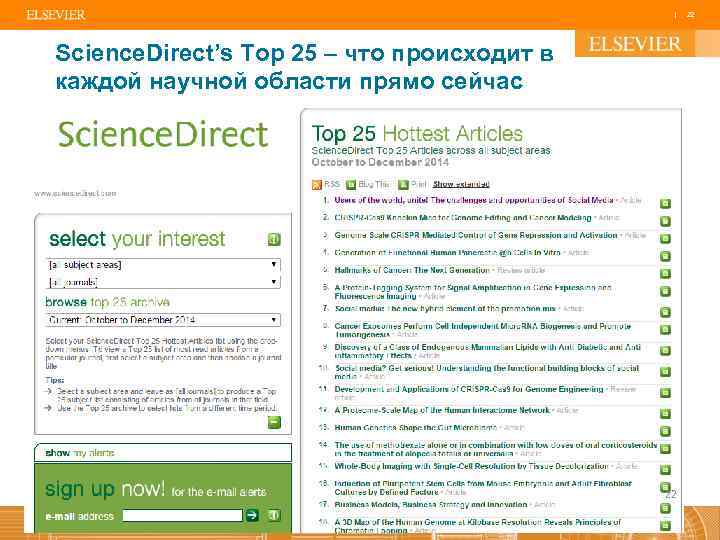This screenshot has width=720, height=540.
Task: Click green icon for 3D Map of Human Genome article
Action: 665,525
